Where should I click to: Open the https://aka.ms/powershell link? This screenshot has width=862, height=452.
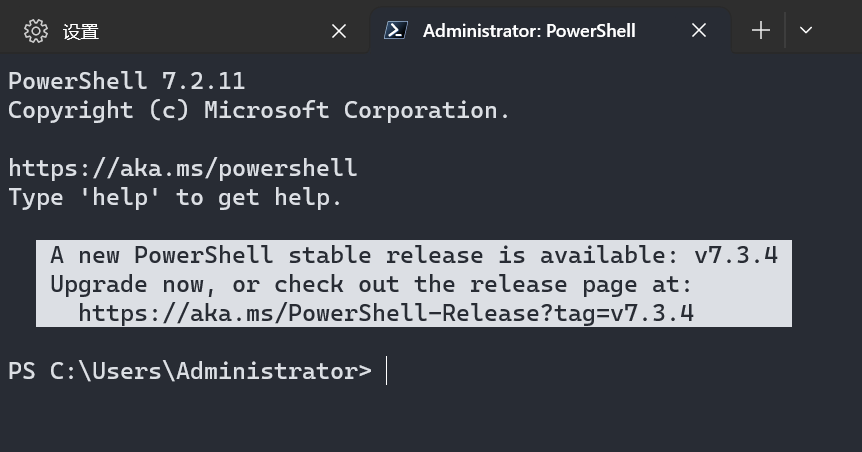pos(182,168)
